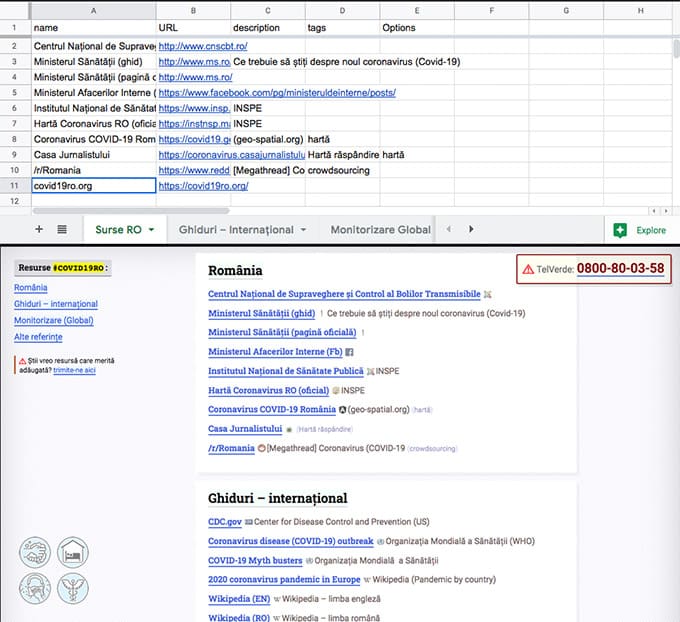This screenshot has width=680, height=622.
Task: Open CDC.gov link
Action: click(x=225, y=522)
